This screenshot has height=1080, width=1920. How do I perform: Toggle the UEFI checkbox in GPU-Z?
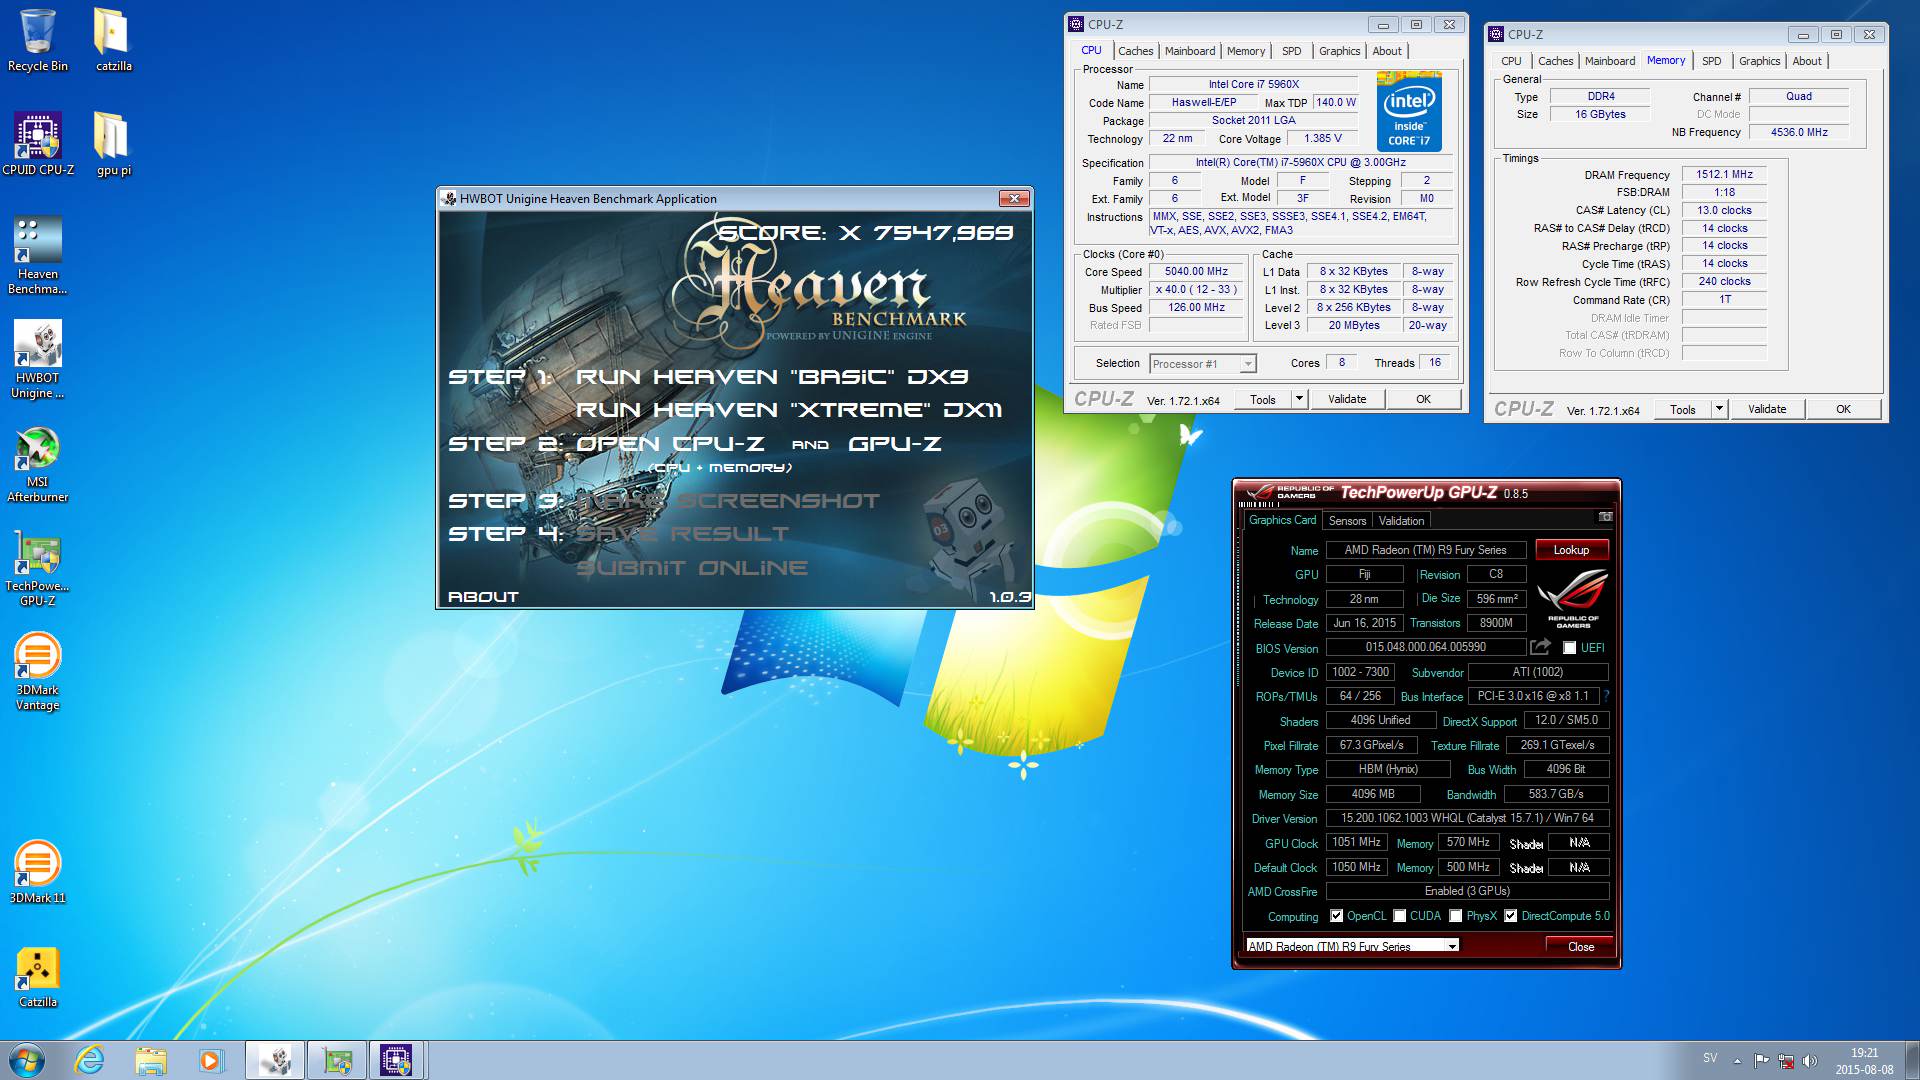pyautogui.click(x=1569, y=648)
